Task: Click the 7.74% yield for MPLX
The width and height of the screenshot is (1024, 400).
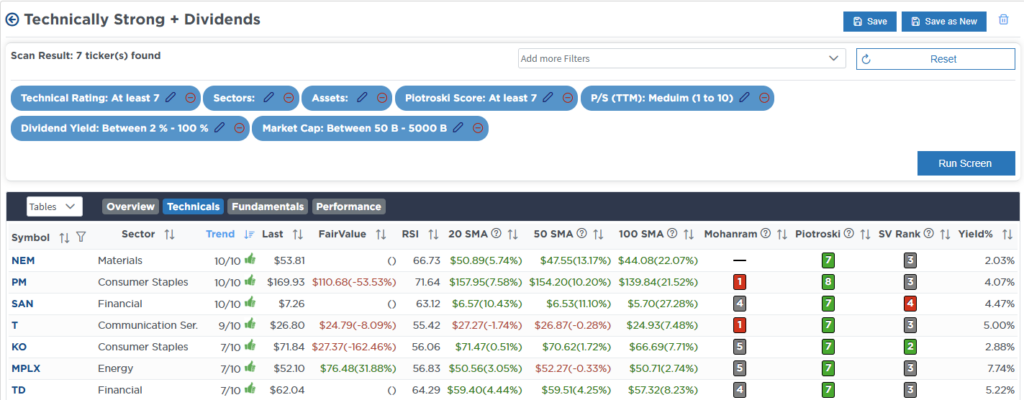Action: click(x=999, y=369)
